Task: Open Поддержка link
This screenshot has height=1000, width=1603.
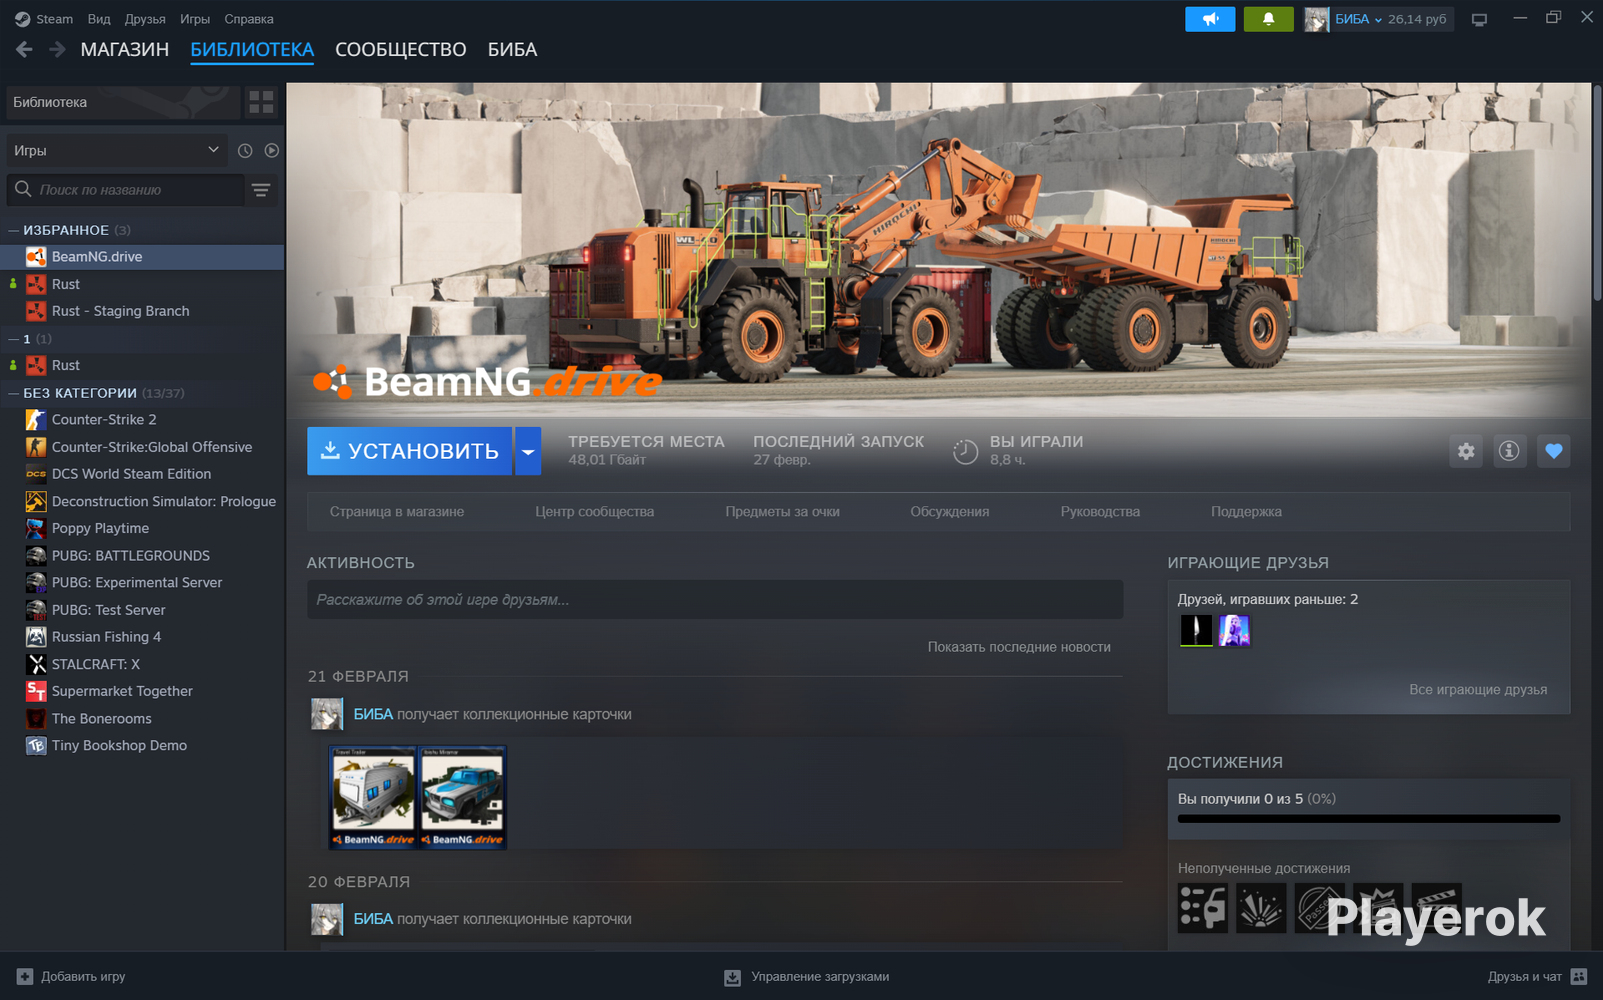Action: click(1246, 511)
